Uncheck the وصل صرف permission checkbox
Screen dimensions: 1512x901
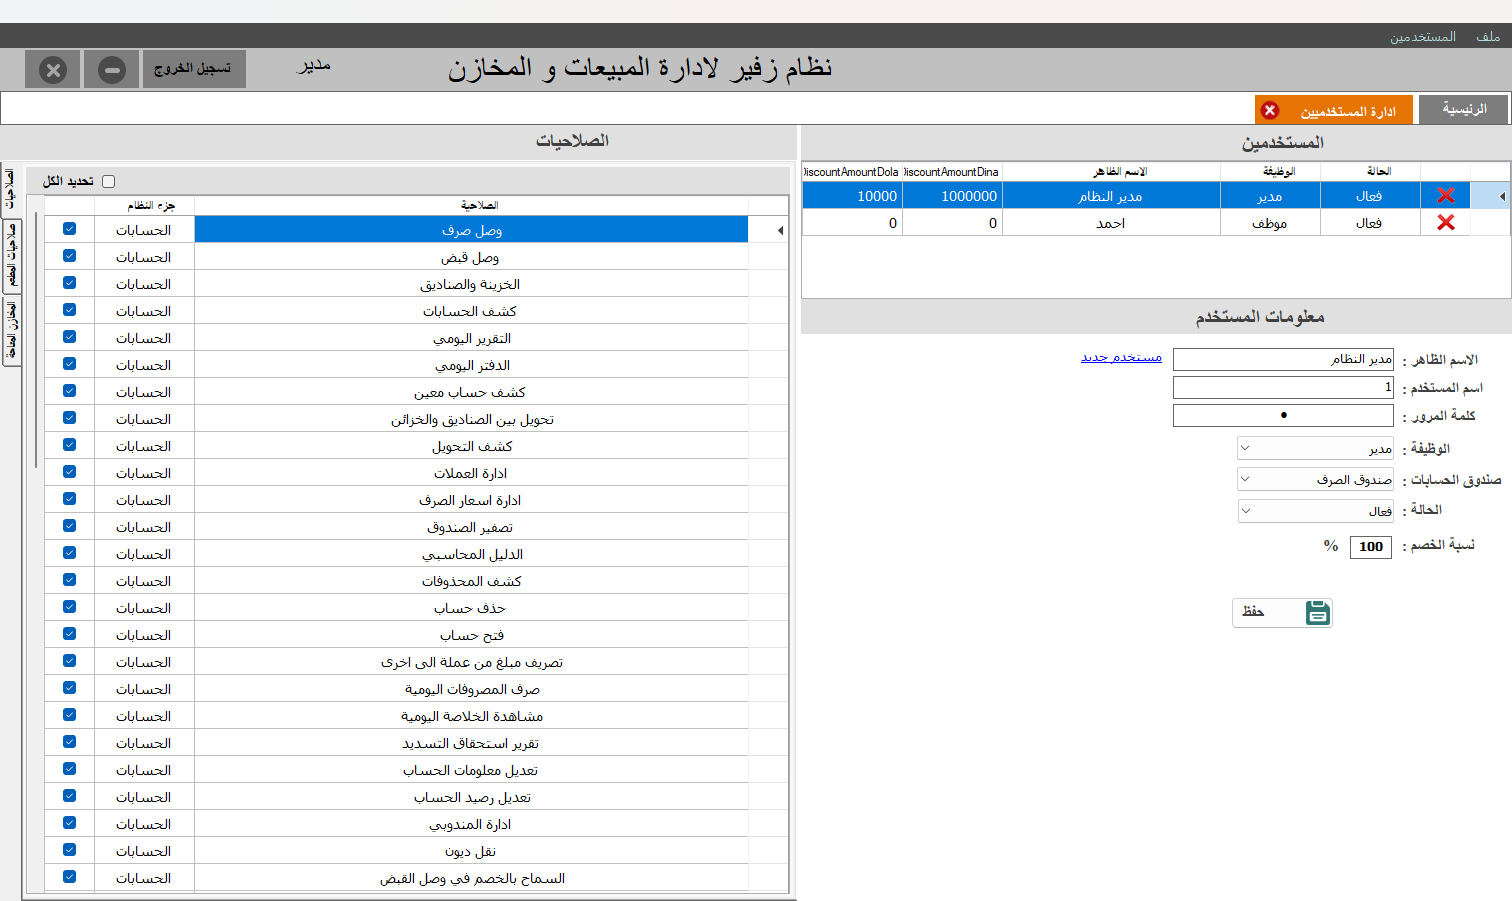[69, 229]
